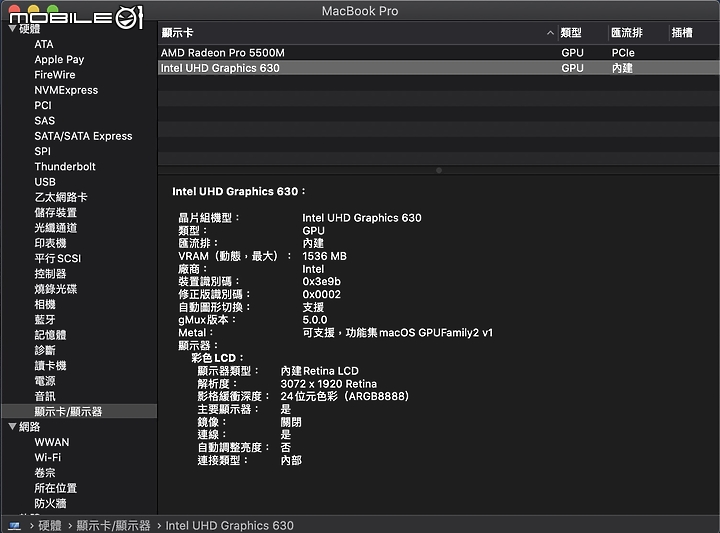720x533 pixels.
Task: Open SATA/SATA Express entry
Action: tap(83, 136)
